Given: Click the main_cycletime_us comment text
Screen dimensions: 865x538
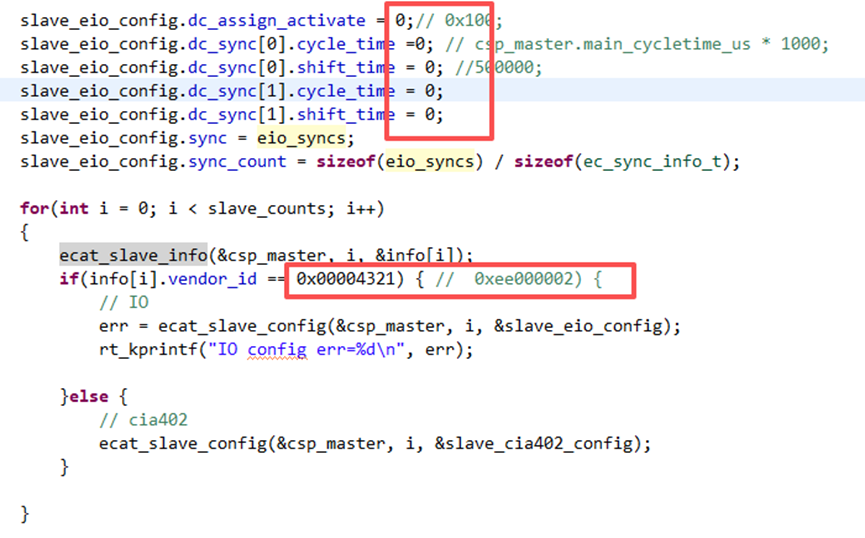Looking at the screenshot, I should click(x=667, y=44).
